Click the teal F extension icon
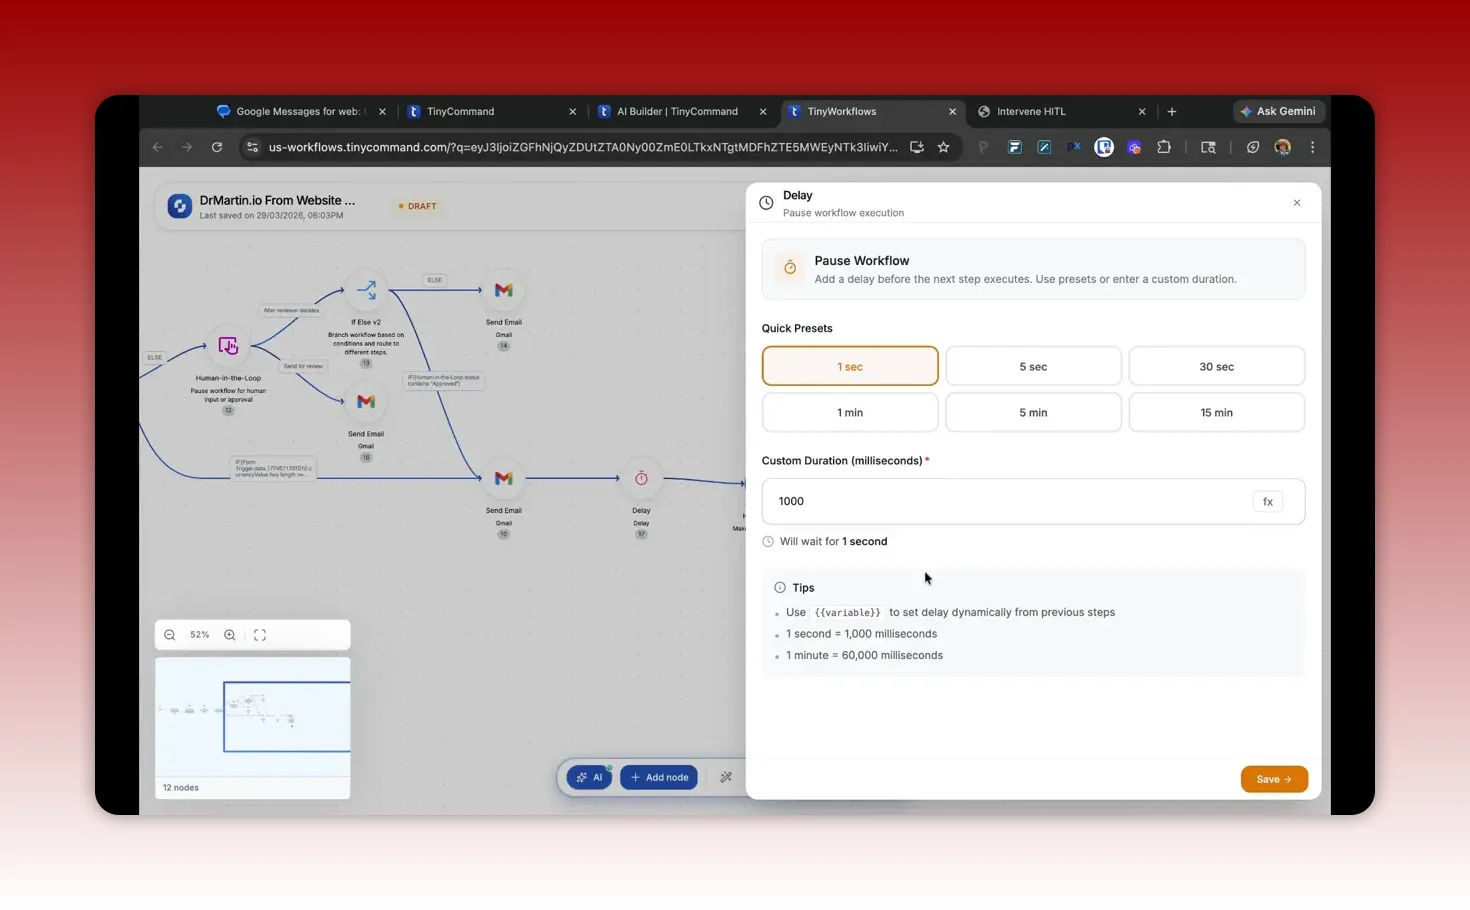 coord(1014,147)
